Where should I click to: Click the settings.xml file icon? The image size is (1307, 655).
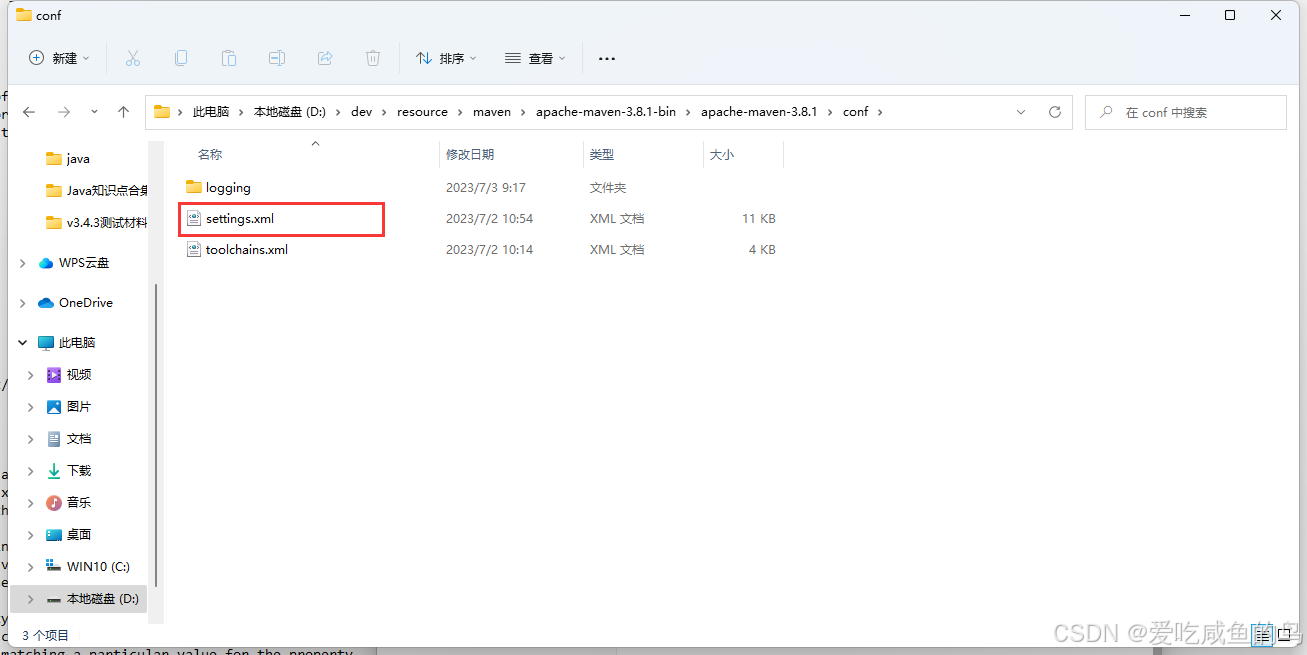pyautogui.click(x=194, y=219)
